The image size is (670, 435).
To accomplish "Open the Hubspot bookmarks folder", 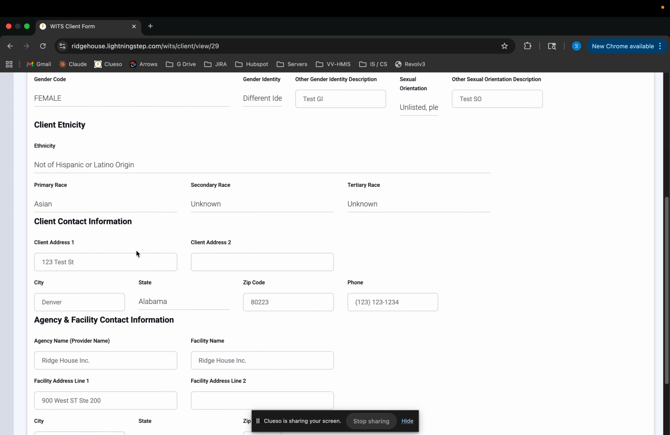I will [252, 64].
